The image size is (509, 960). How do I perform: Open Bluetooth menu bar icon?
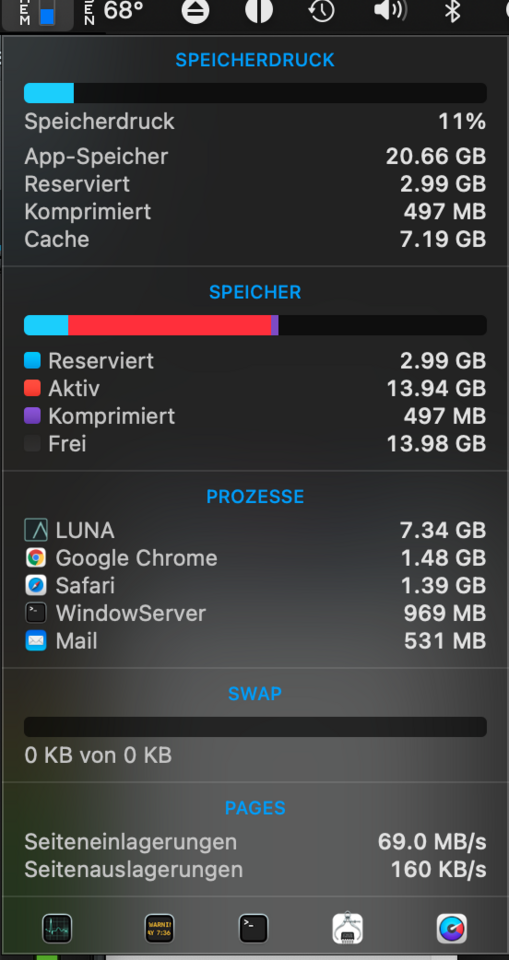pos(453,11)
